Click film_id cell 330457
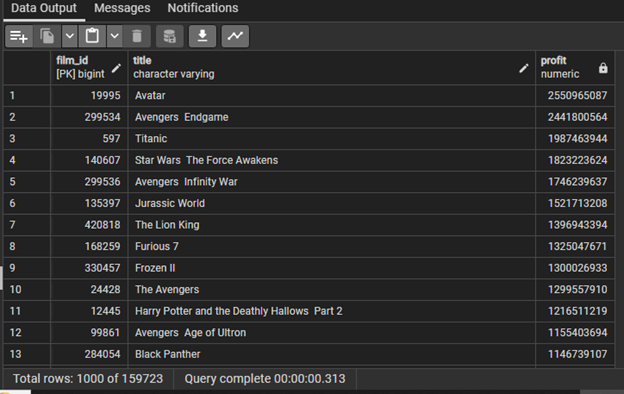This screenshot has height=394, width=624. click(x=89, y=268)
